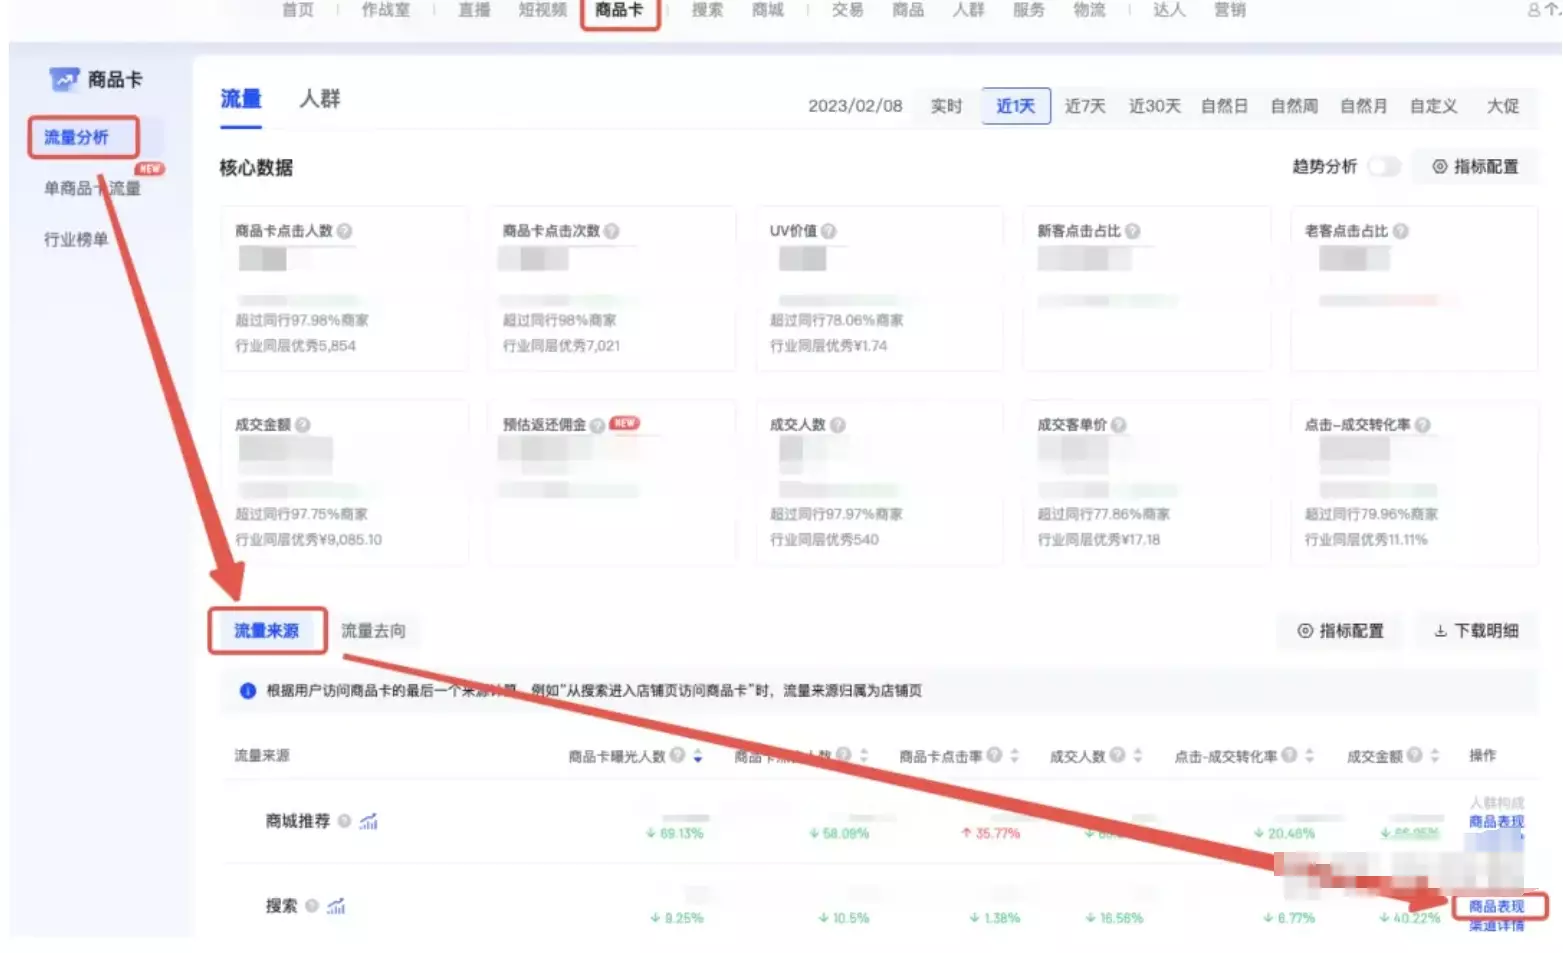Click the help icon on the 点击-成交转化率 card

[1423, 425]
